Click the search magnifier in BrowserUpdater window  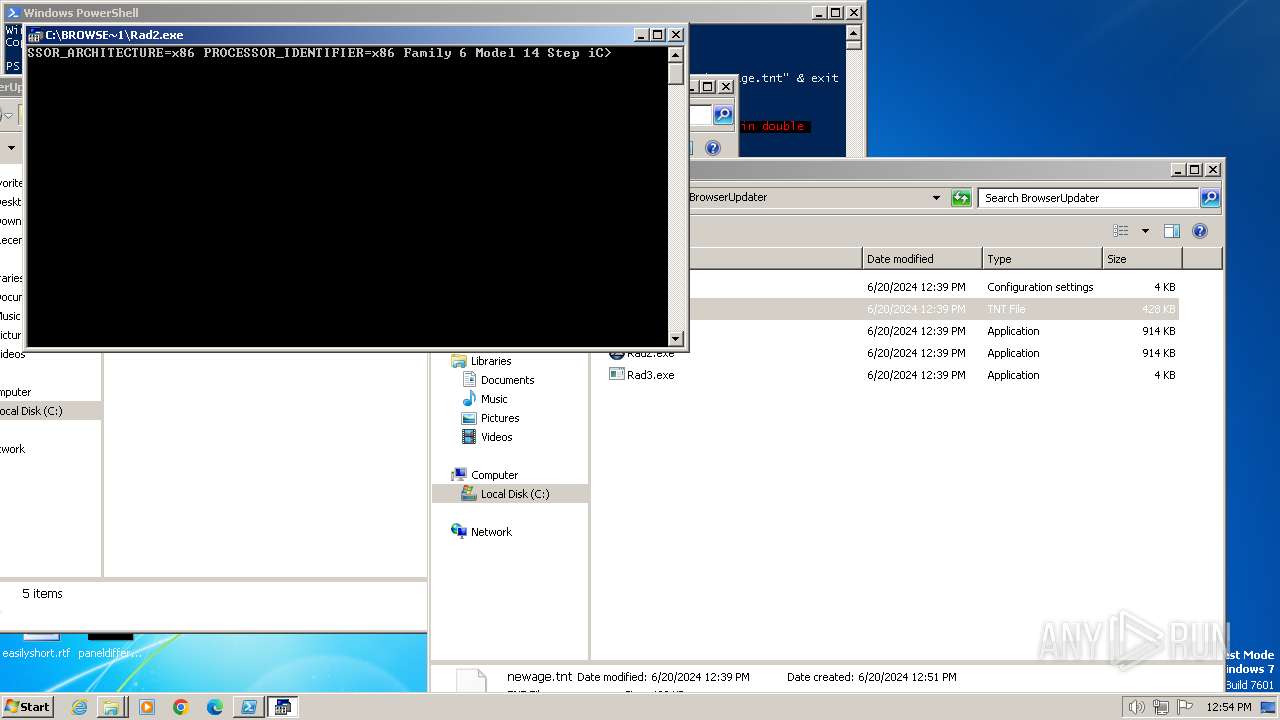[x=1210, y=198]
